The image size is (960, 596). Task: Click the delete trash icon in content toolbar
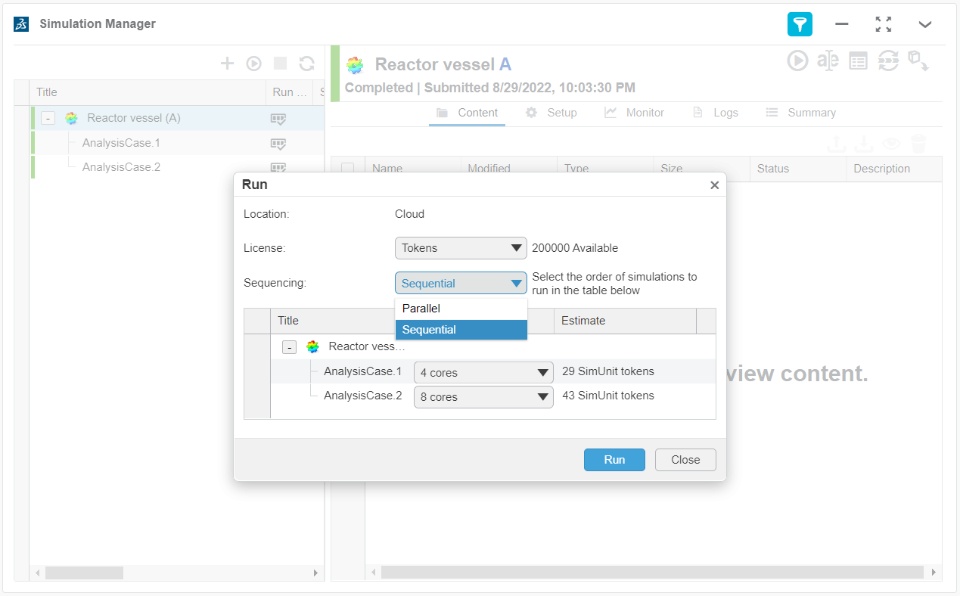pyautogui.click(x=918, y=144)
